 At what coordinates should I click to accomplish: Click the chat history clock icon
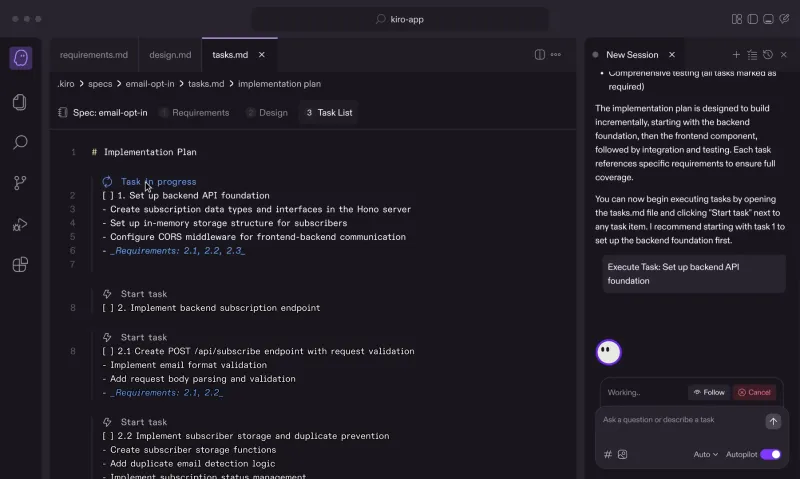(767, 55)
